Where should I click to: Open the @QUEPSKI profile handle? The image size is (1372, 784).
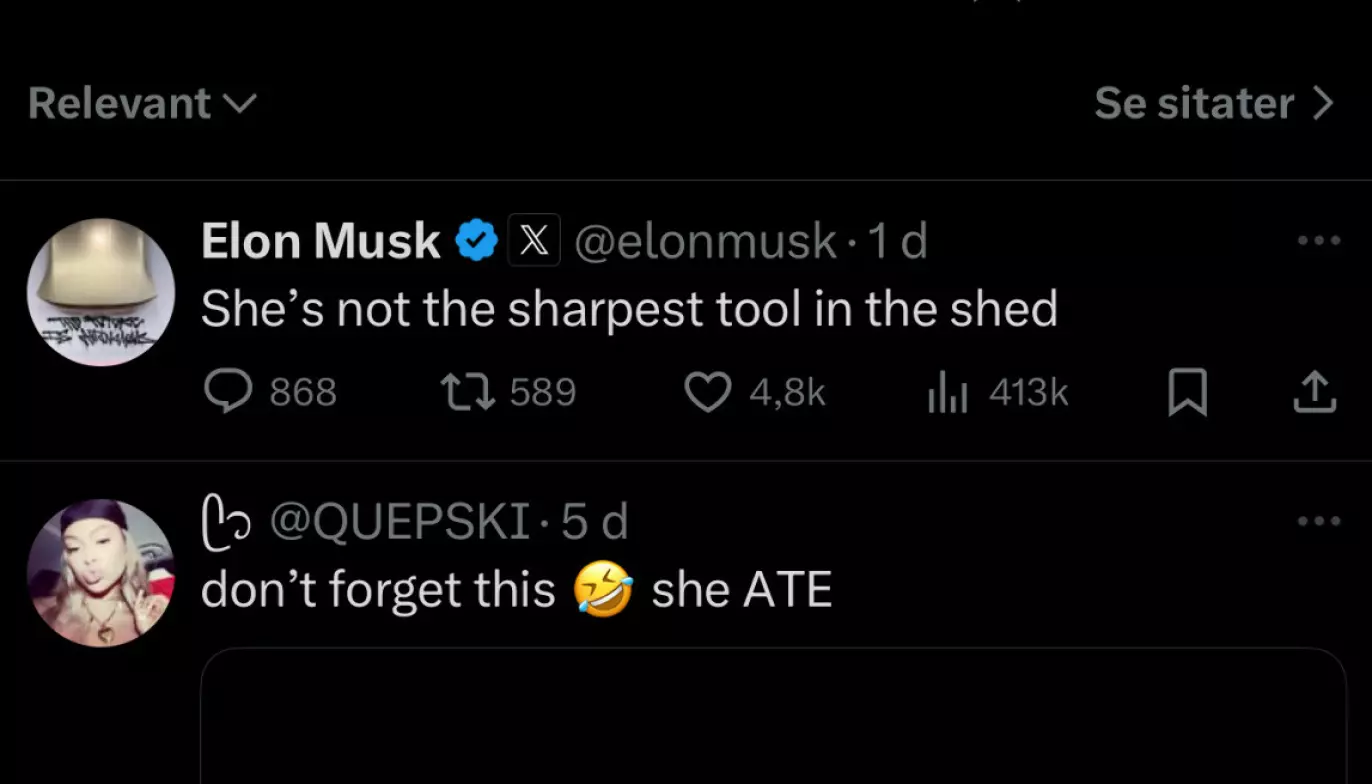396,522
